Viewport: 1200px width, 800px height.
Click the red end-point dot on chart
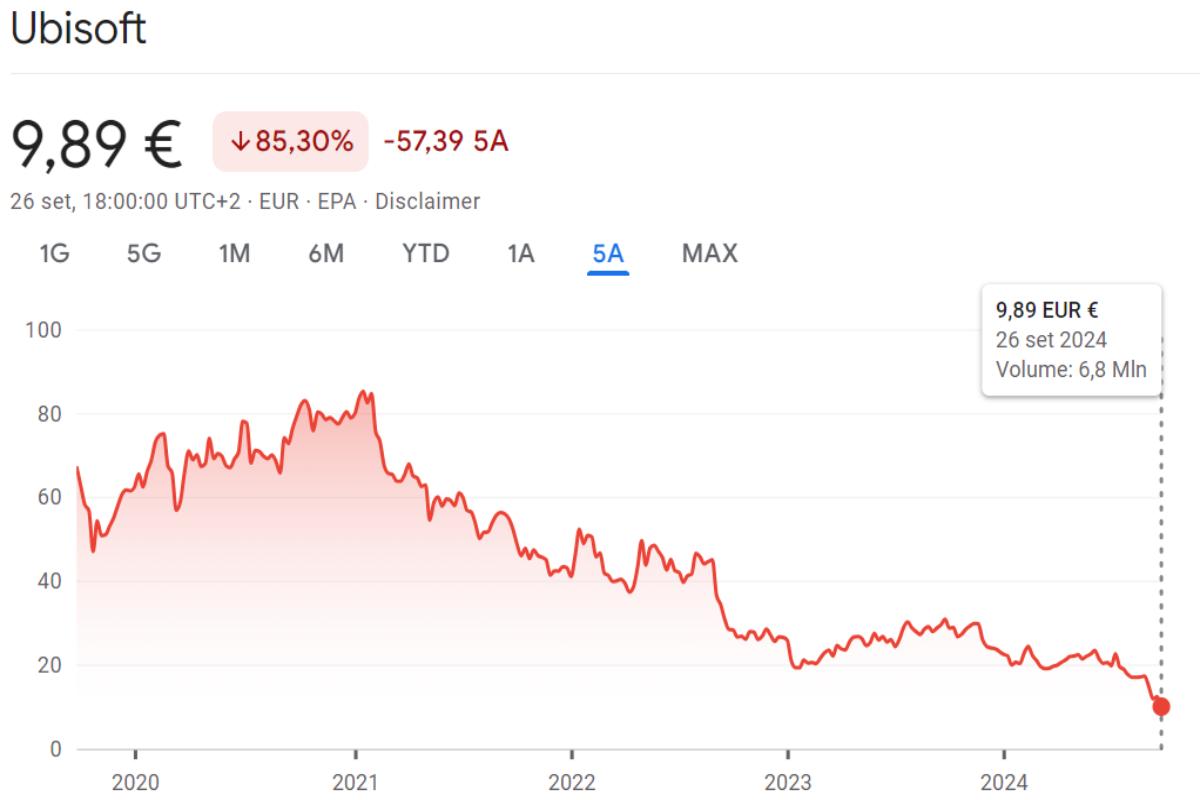point(1161,707)
